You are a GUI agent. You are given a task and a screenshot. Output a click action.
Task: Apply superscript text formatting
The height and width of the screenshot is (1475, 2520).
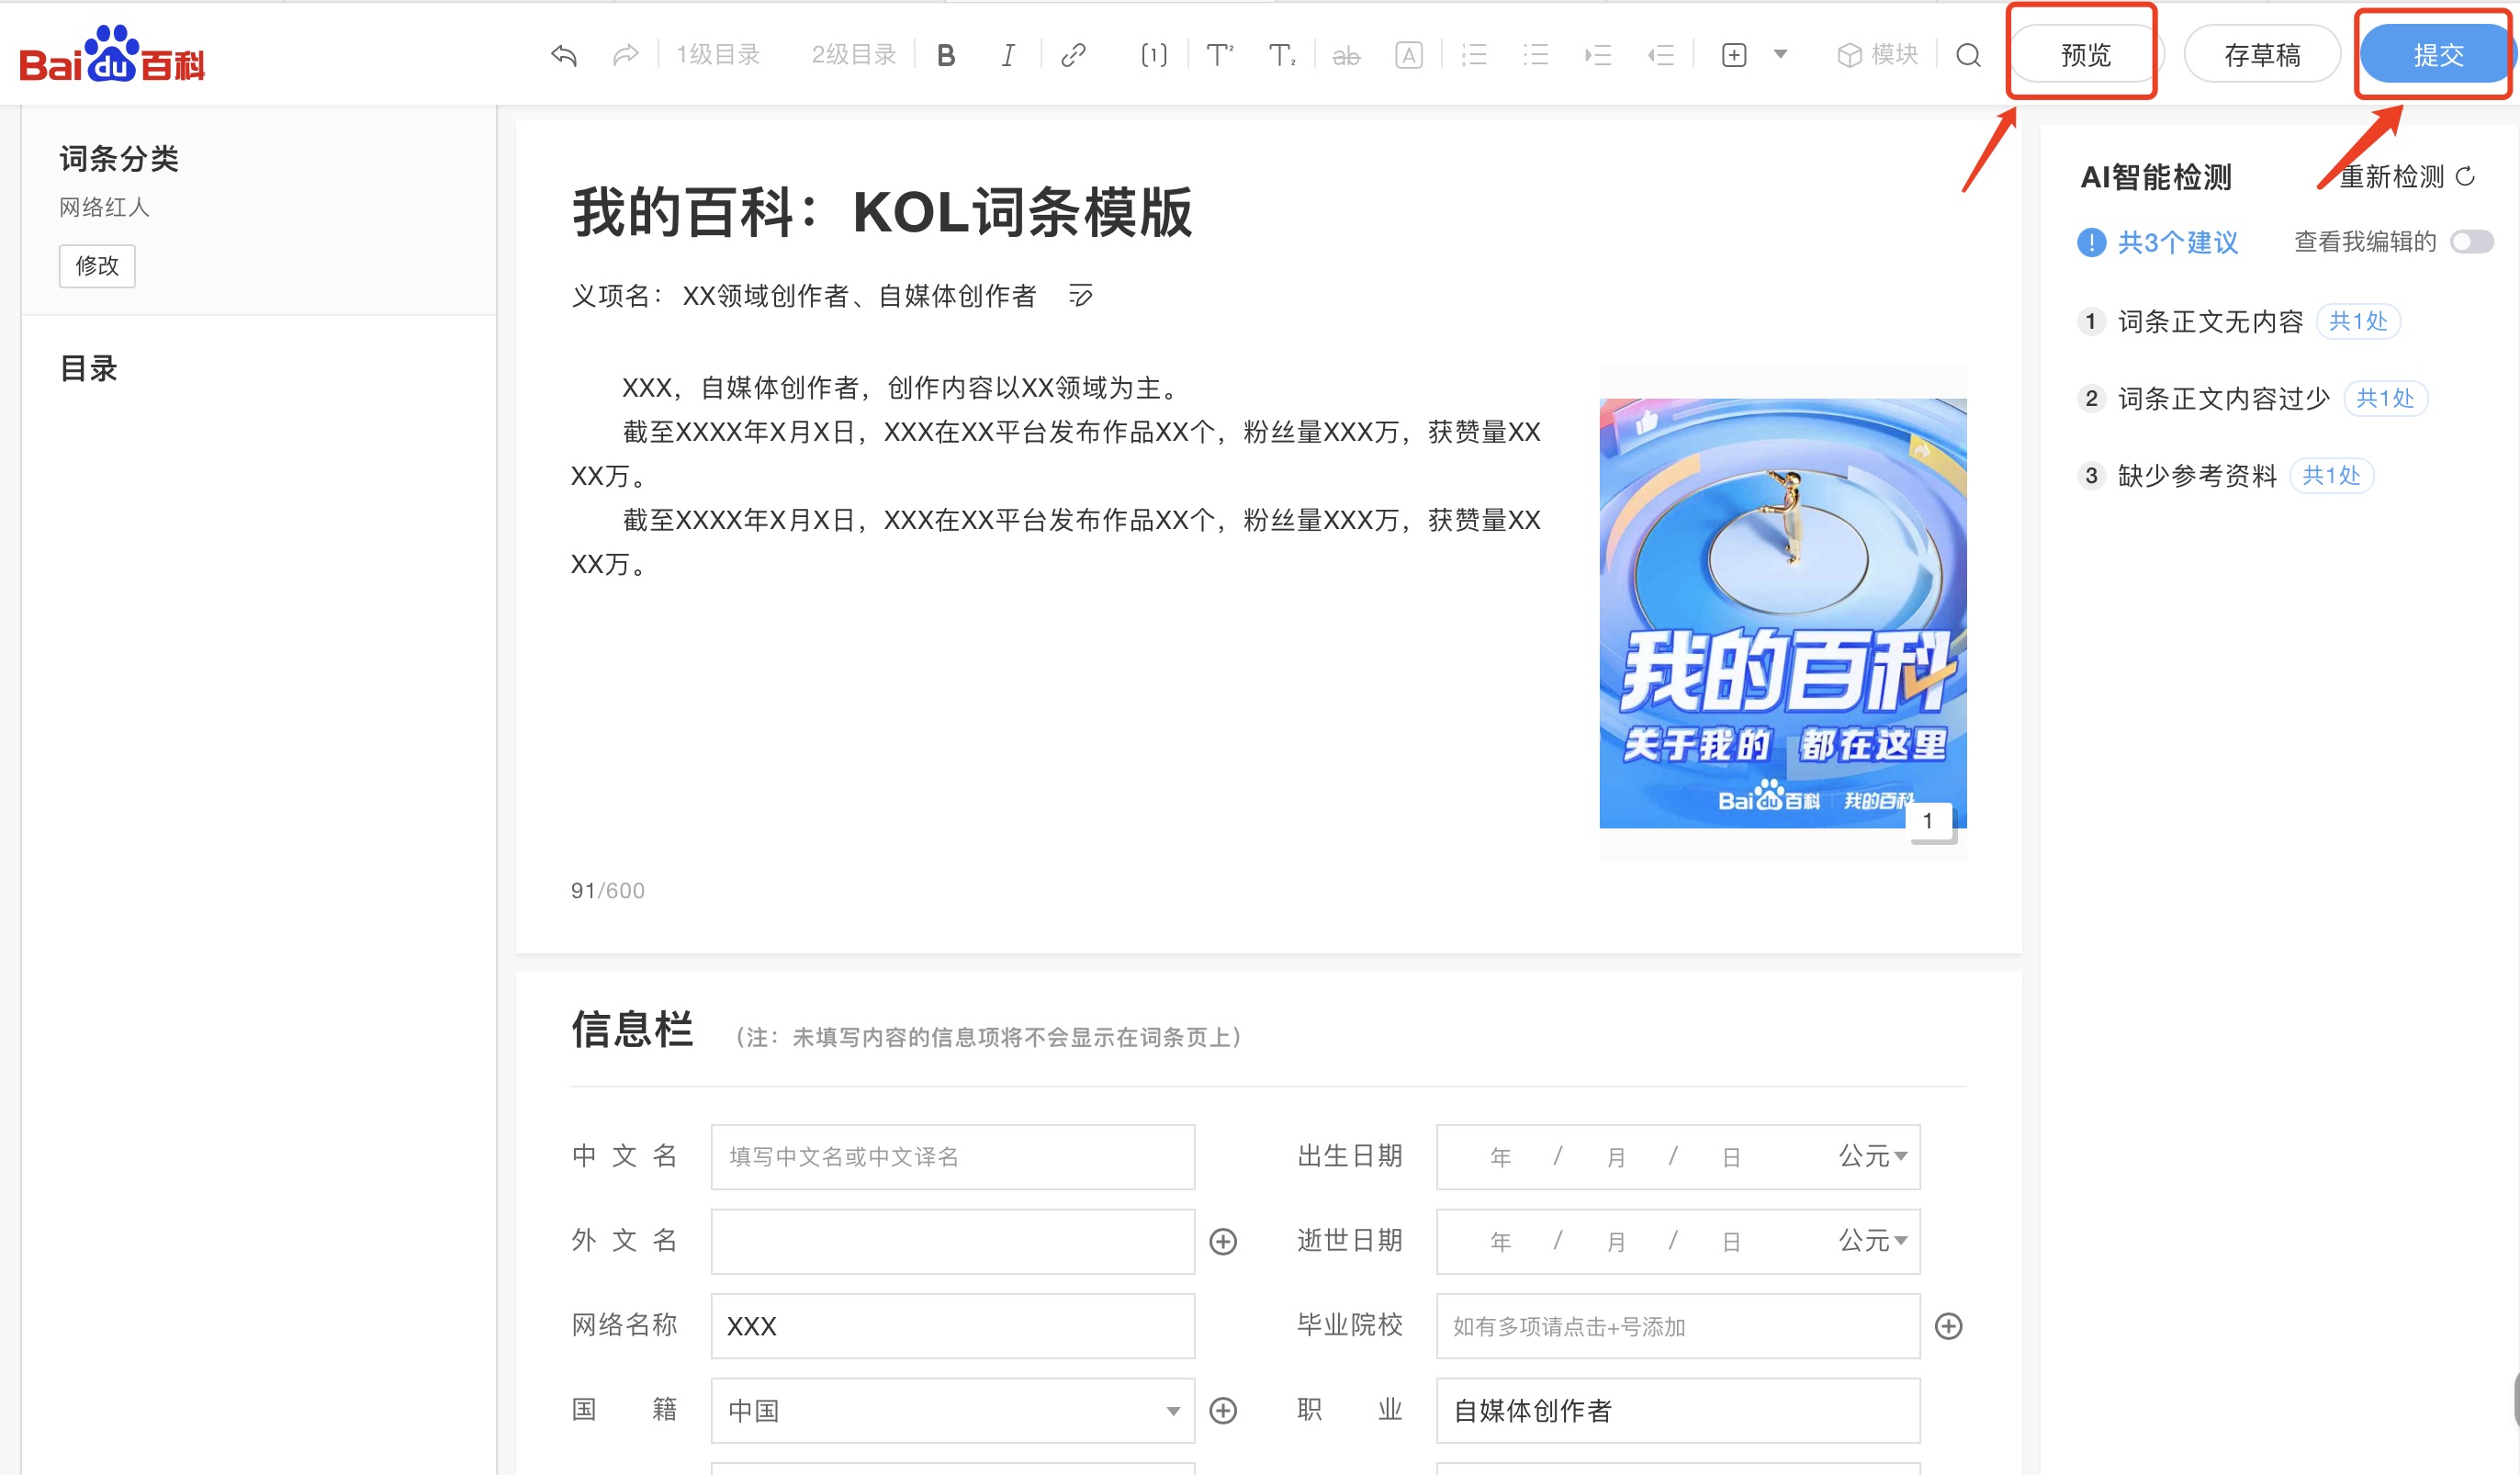(x=1219, y=55)
